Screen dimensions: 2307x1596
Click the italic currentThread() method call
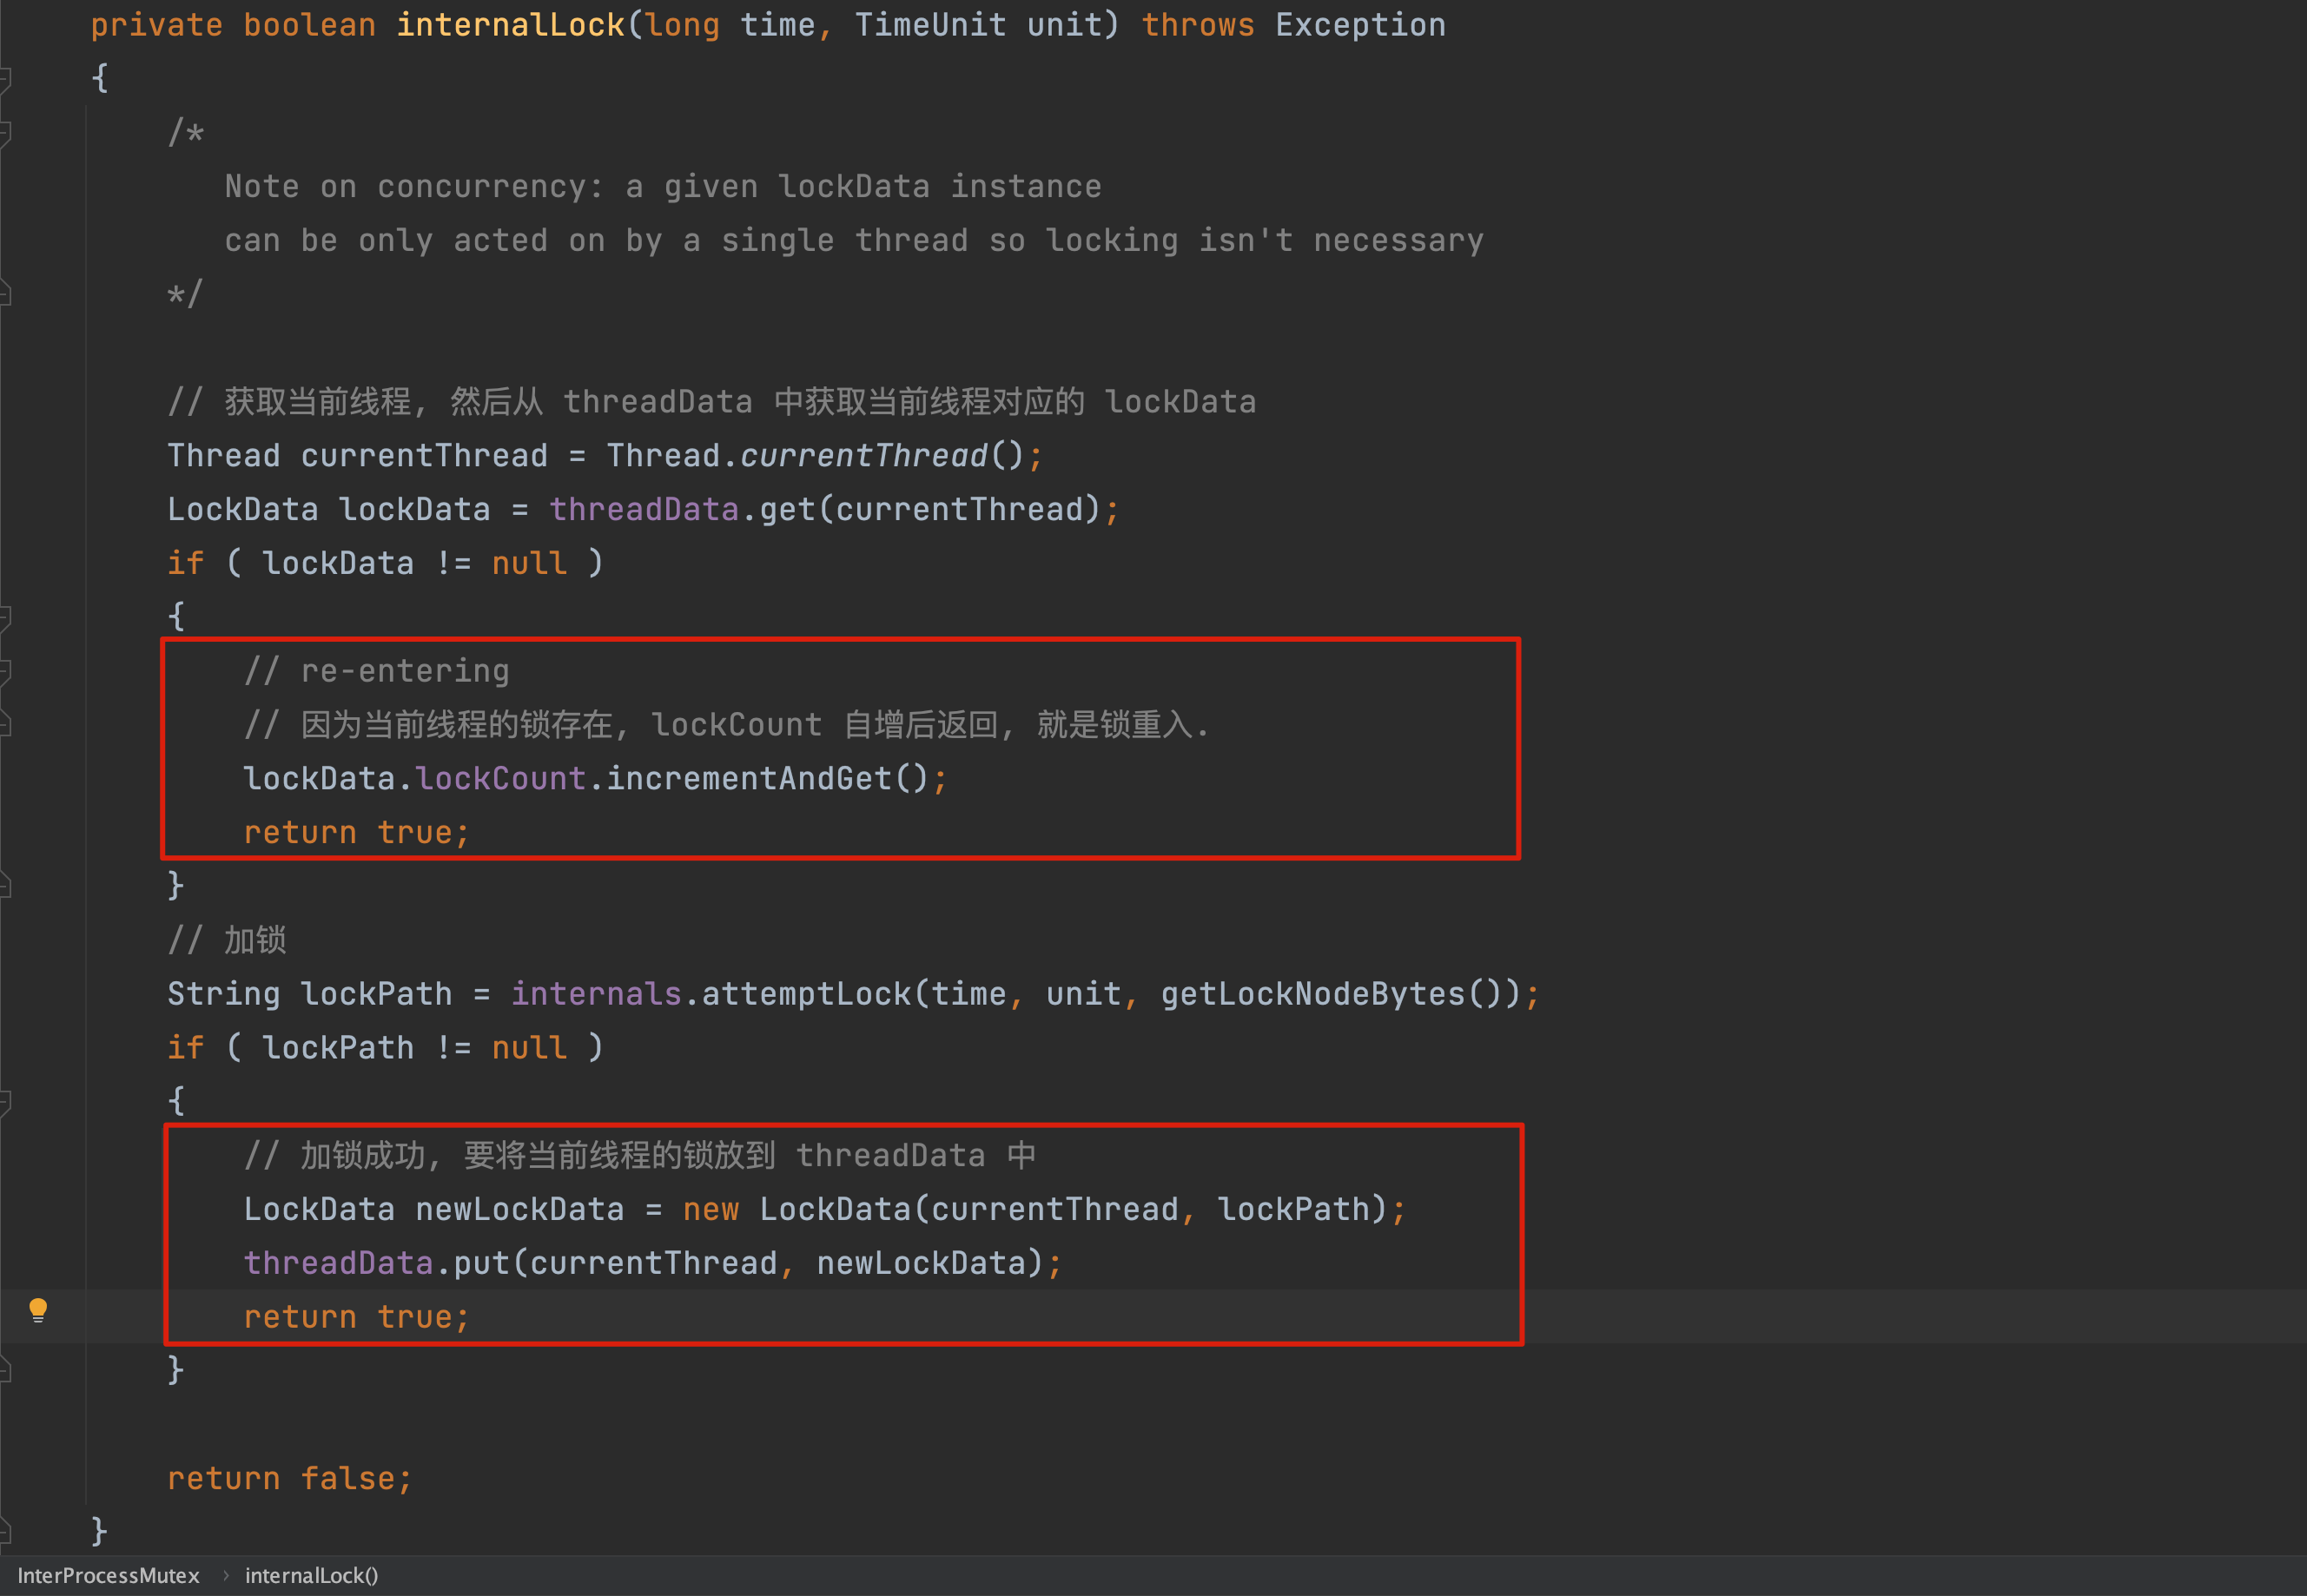pyautogui.click(x=863, y=456)
